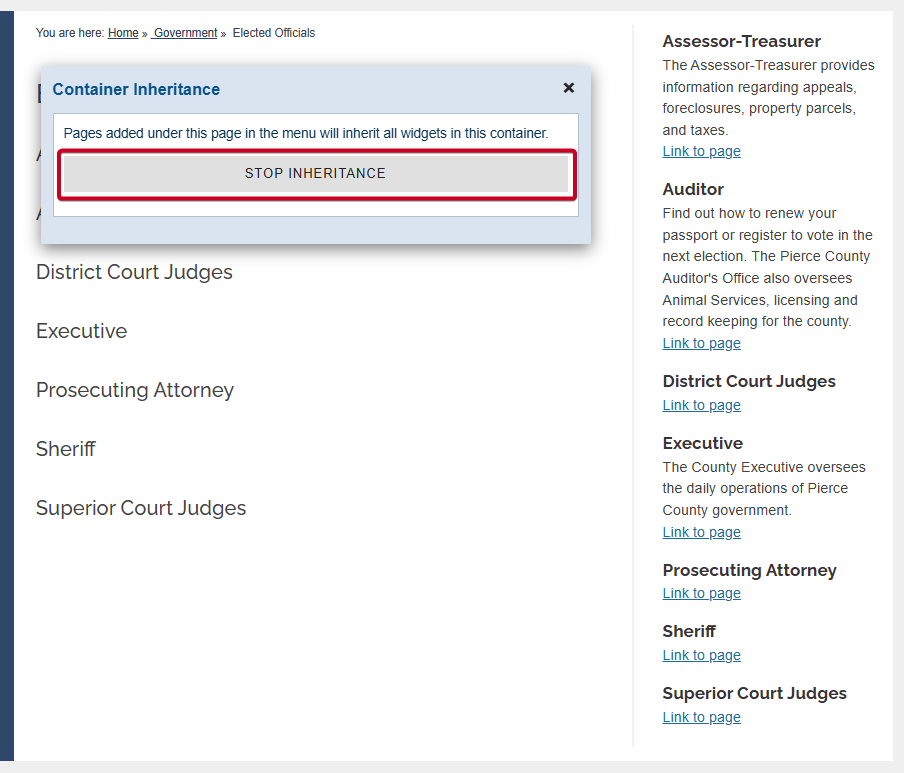Click the Stop Inheritance button
The height and width of the screenshot is (773, 904).
pos(316,174)
